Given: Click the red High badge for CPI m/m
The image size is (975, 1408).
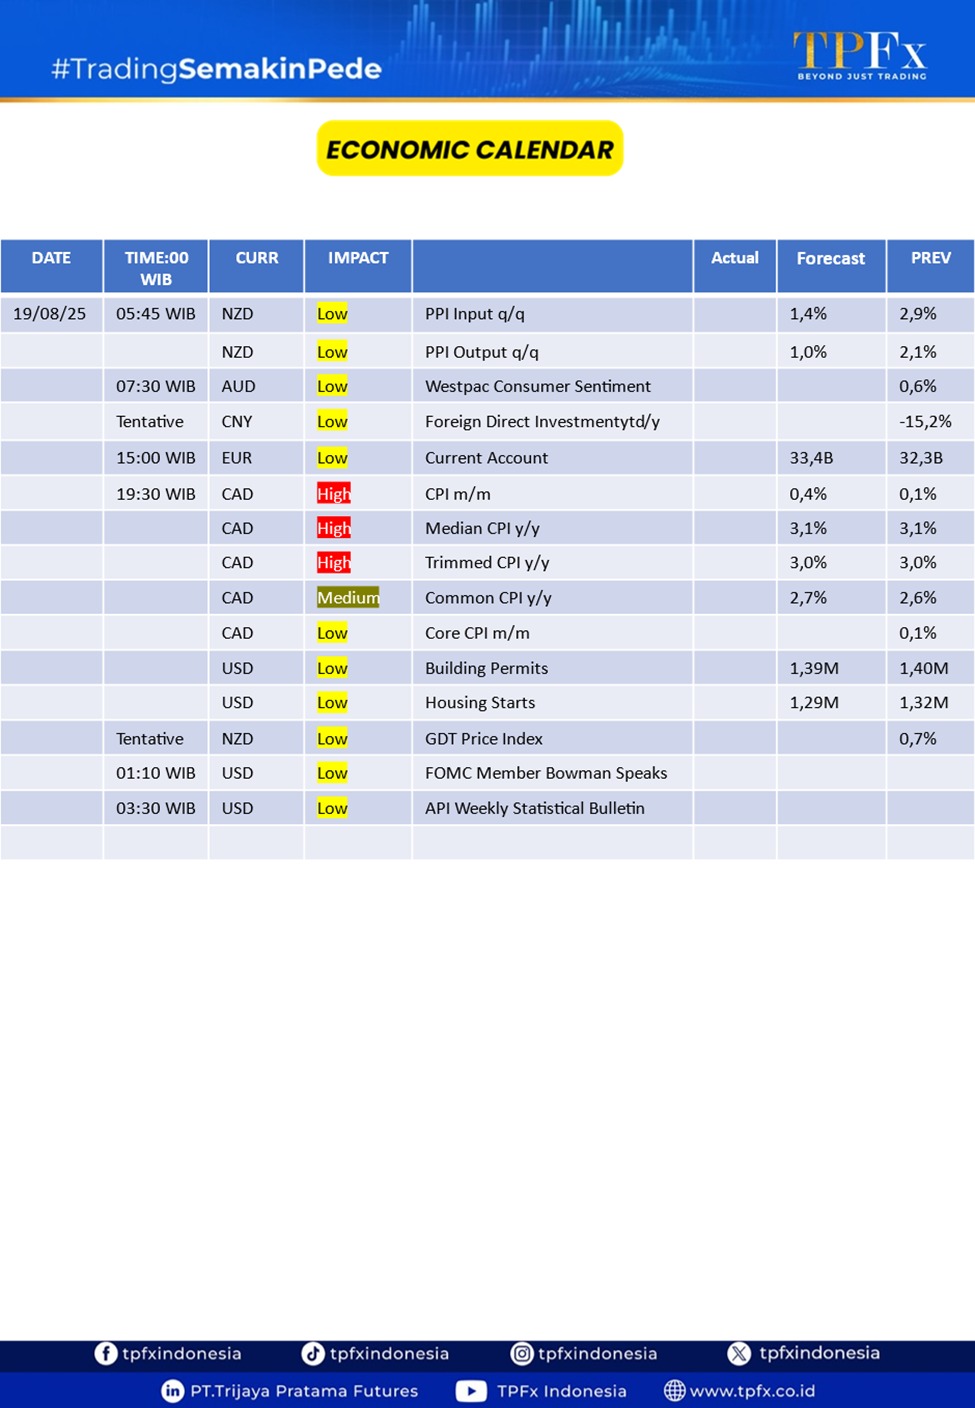Looking at the screenshot, I should tap(333, 494).
